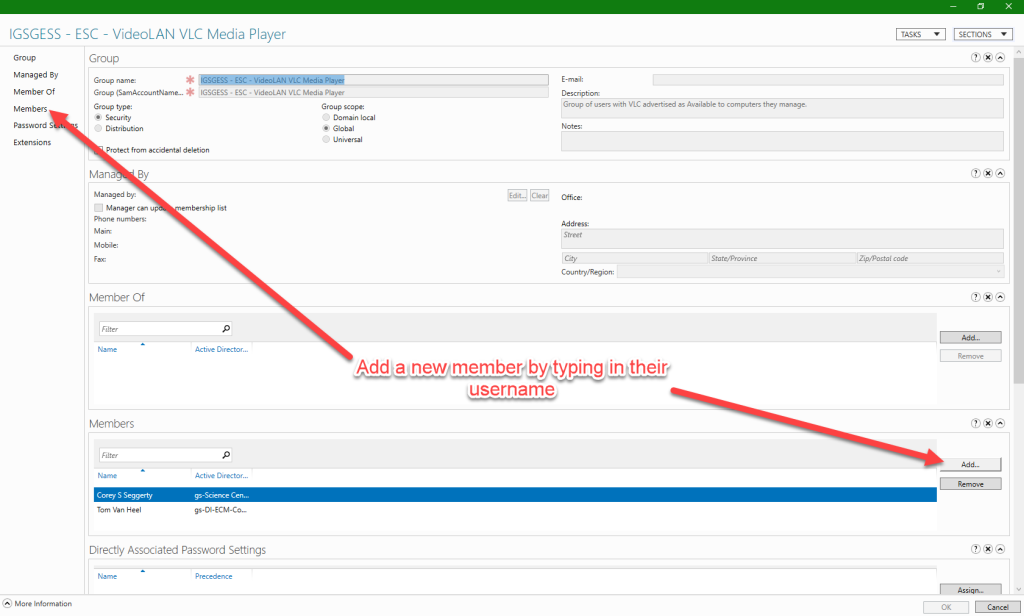Click Edit... next to Managed by
This screenshot has width=1024, height=616.
(517, 195)
